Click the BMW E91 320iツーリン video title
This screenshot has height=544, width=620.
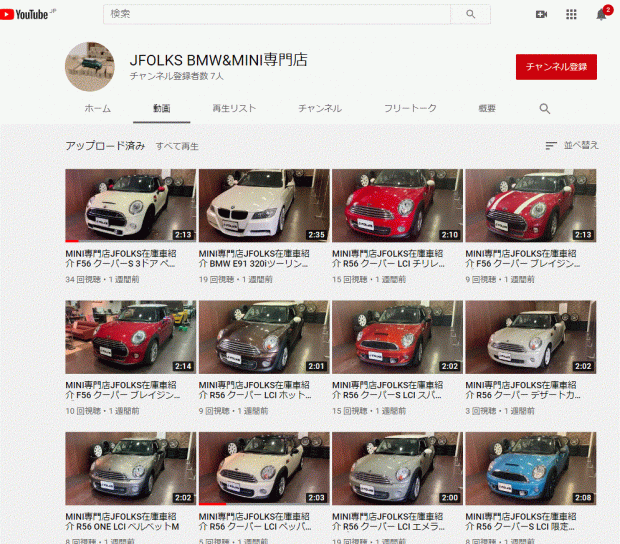pyautogui.click(x=254, y=259)
